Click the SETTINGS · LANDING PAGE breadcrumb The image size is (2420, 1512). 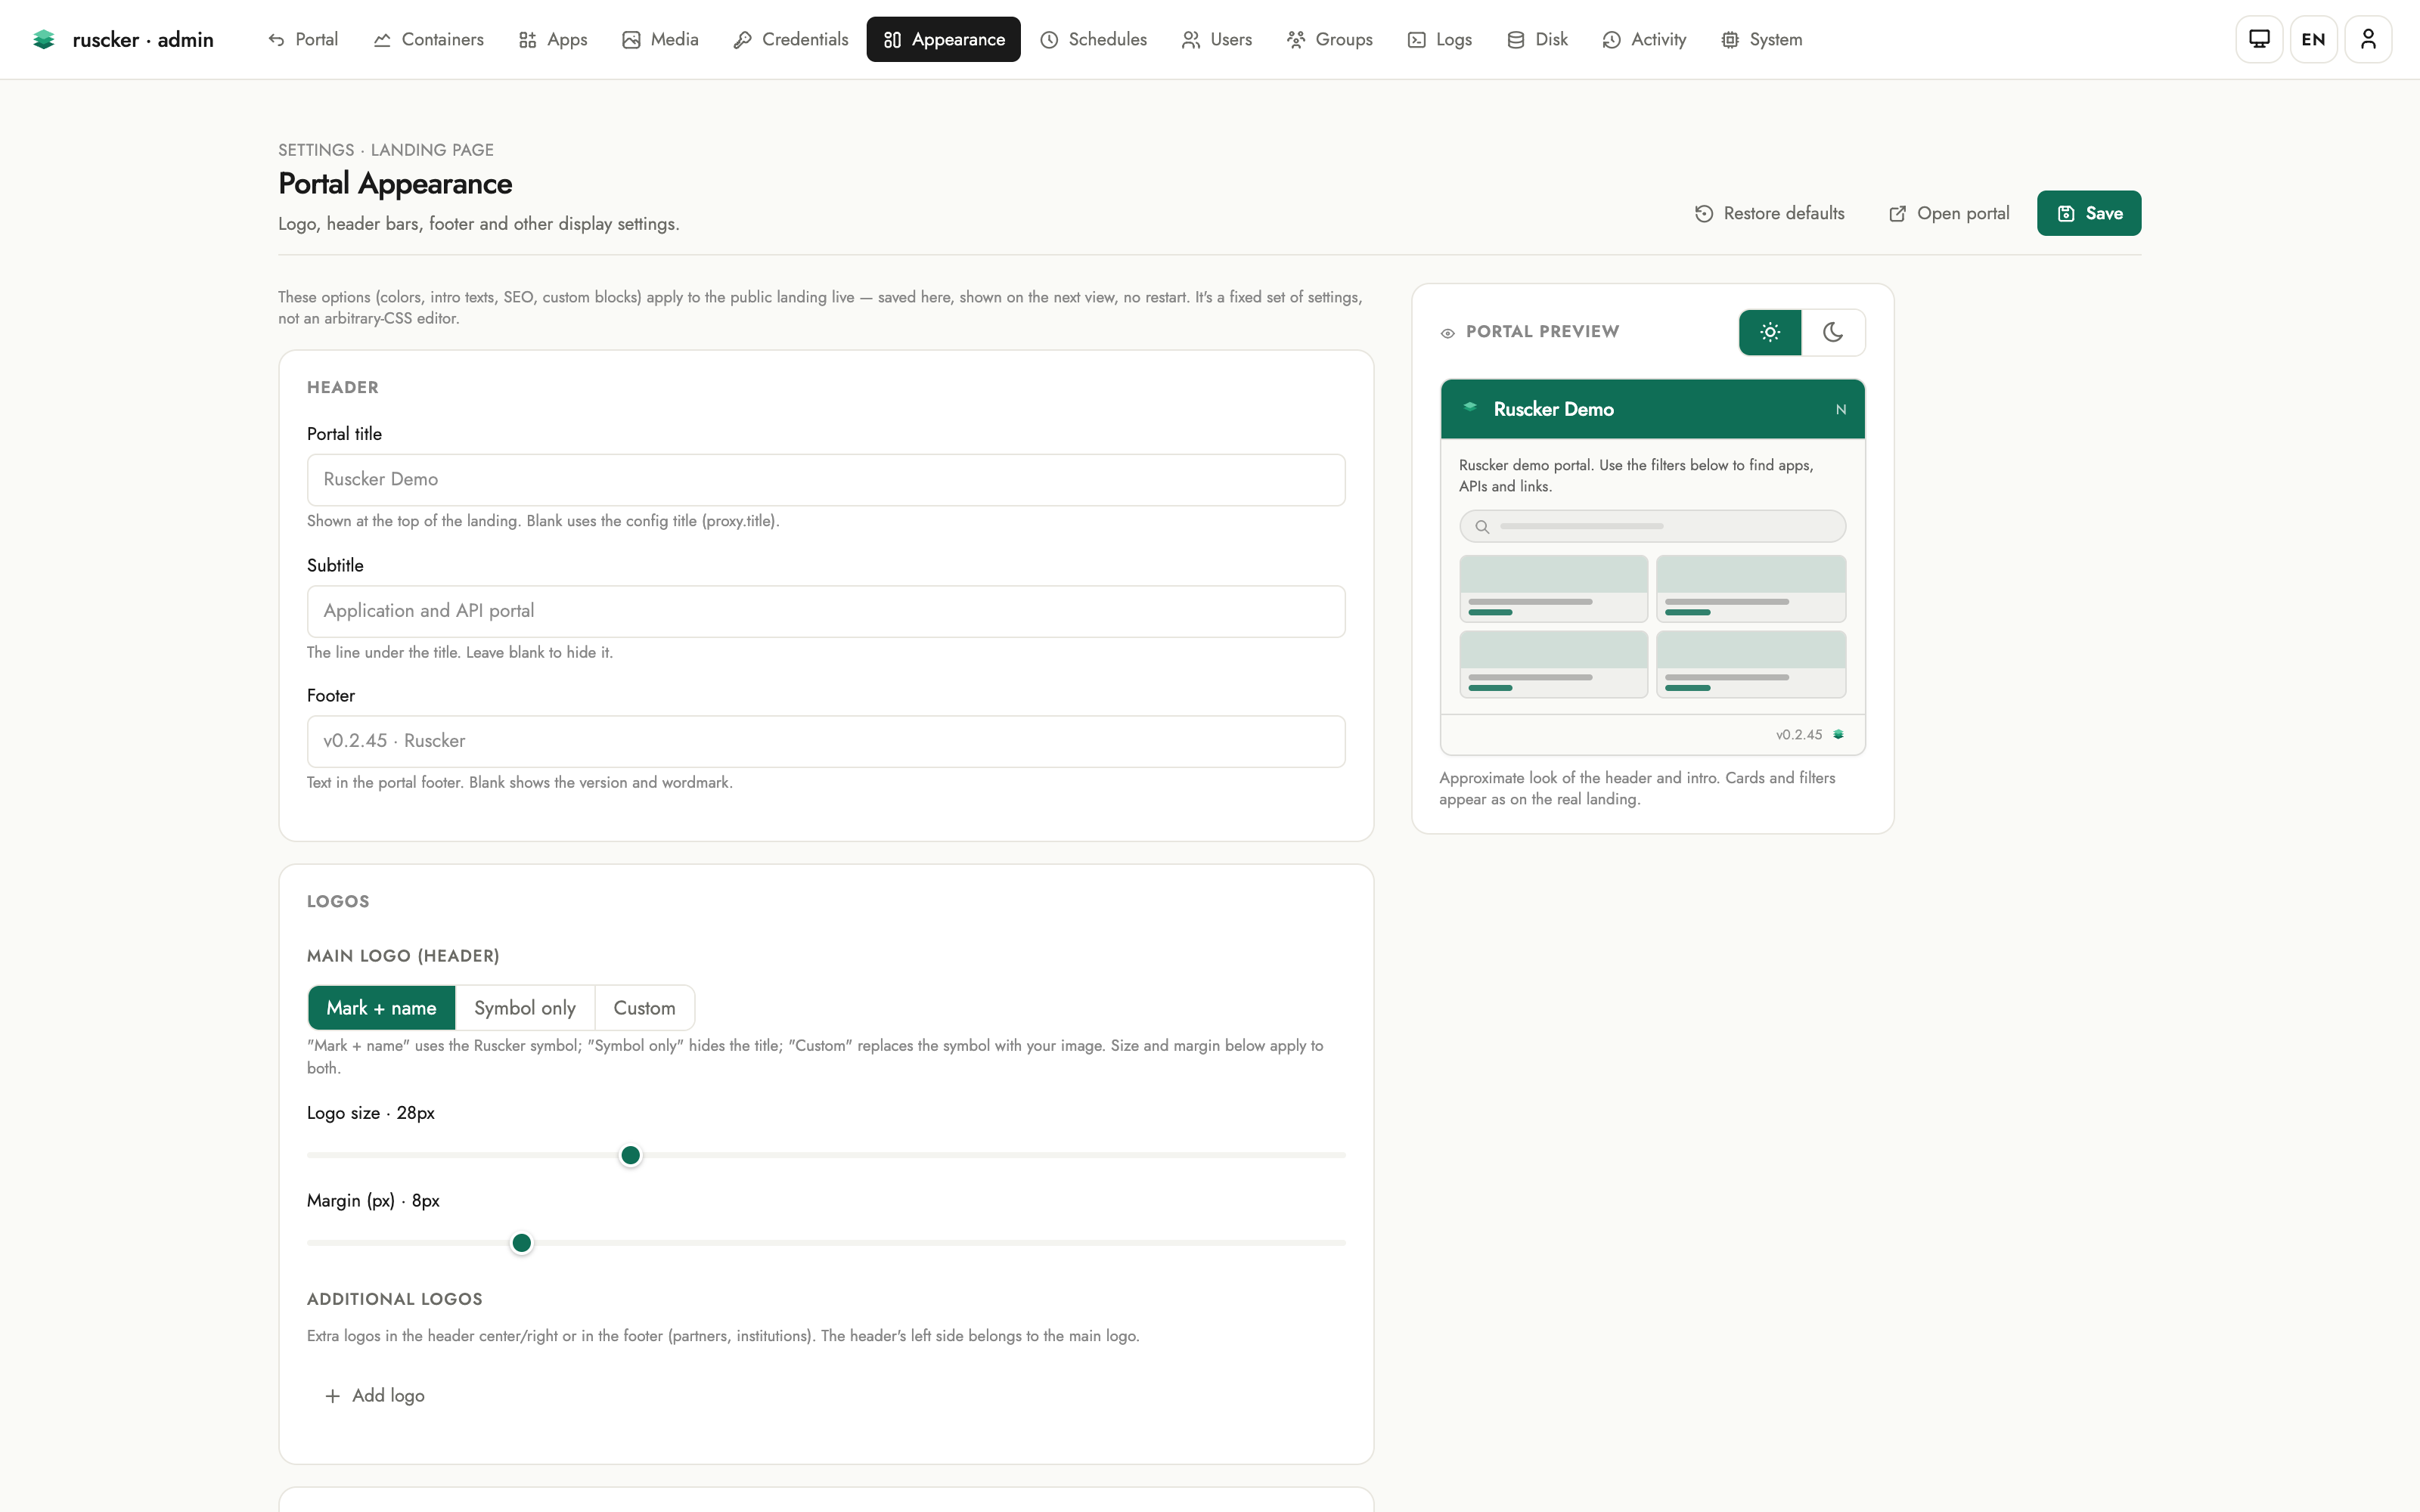[386, 150]
